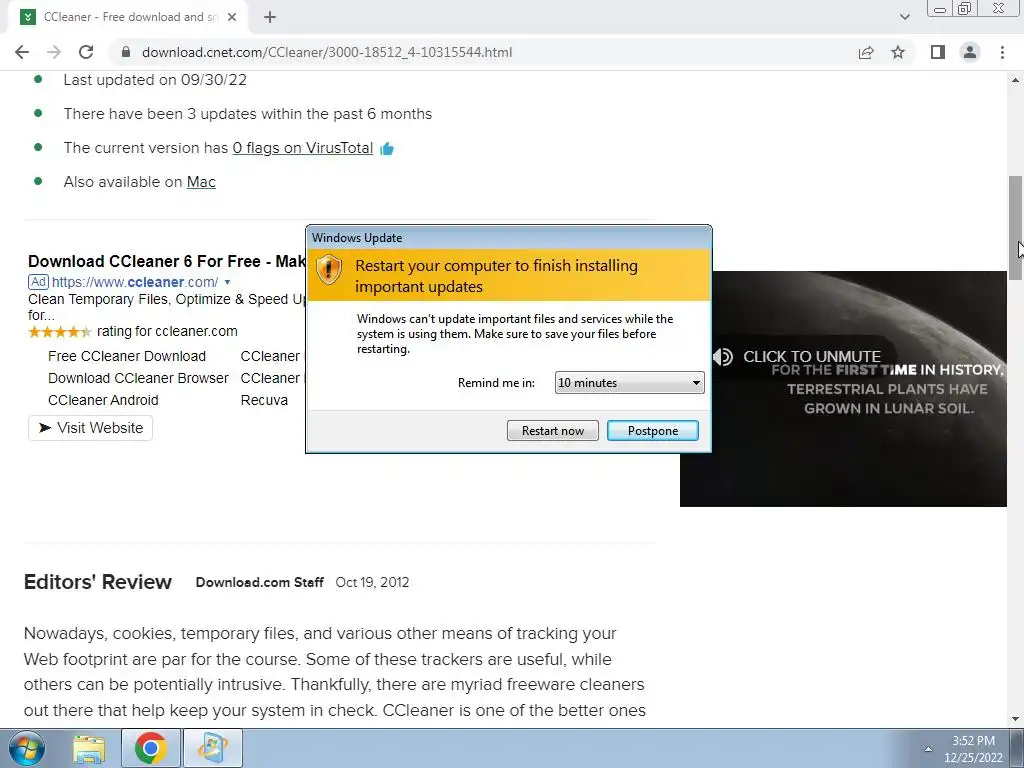Show hidden system tray icons

(928, 748)
